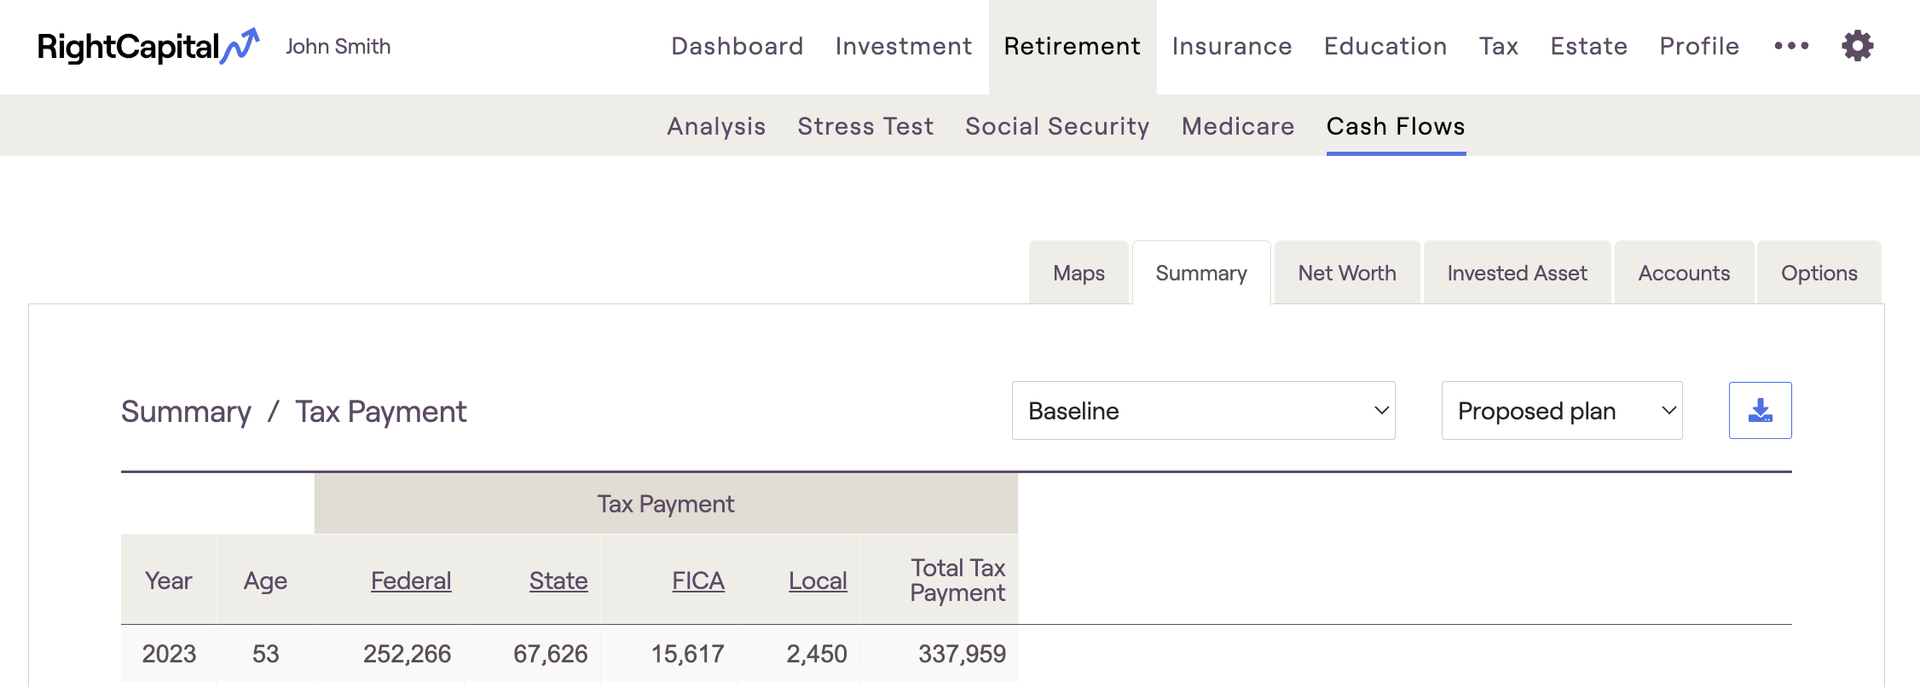Screen dimensions: 1920x687
Task: Open the Investment menu item
Action: 903,47
